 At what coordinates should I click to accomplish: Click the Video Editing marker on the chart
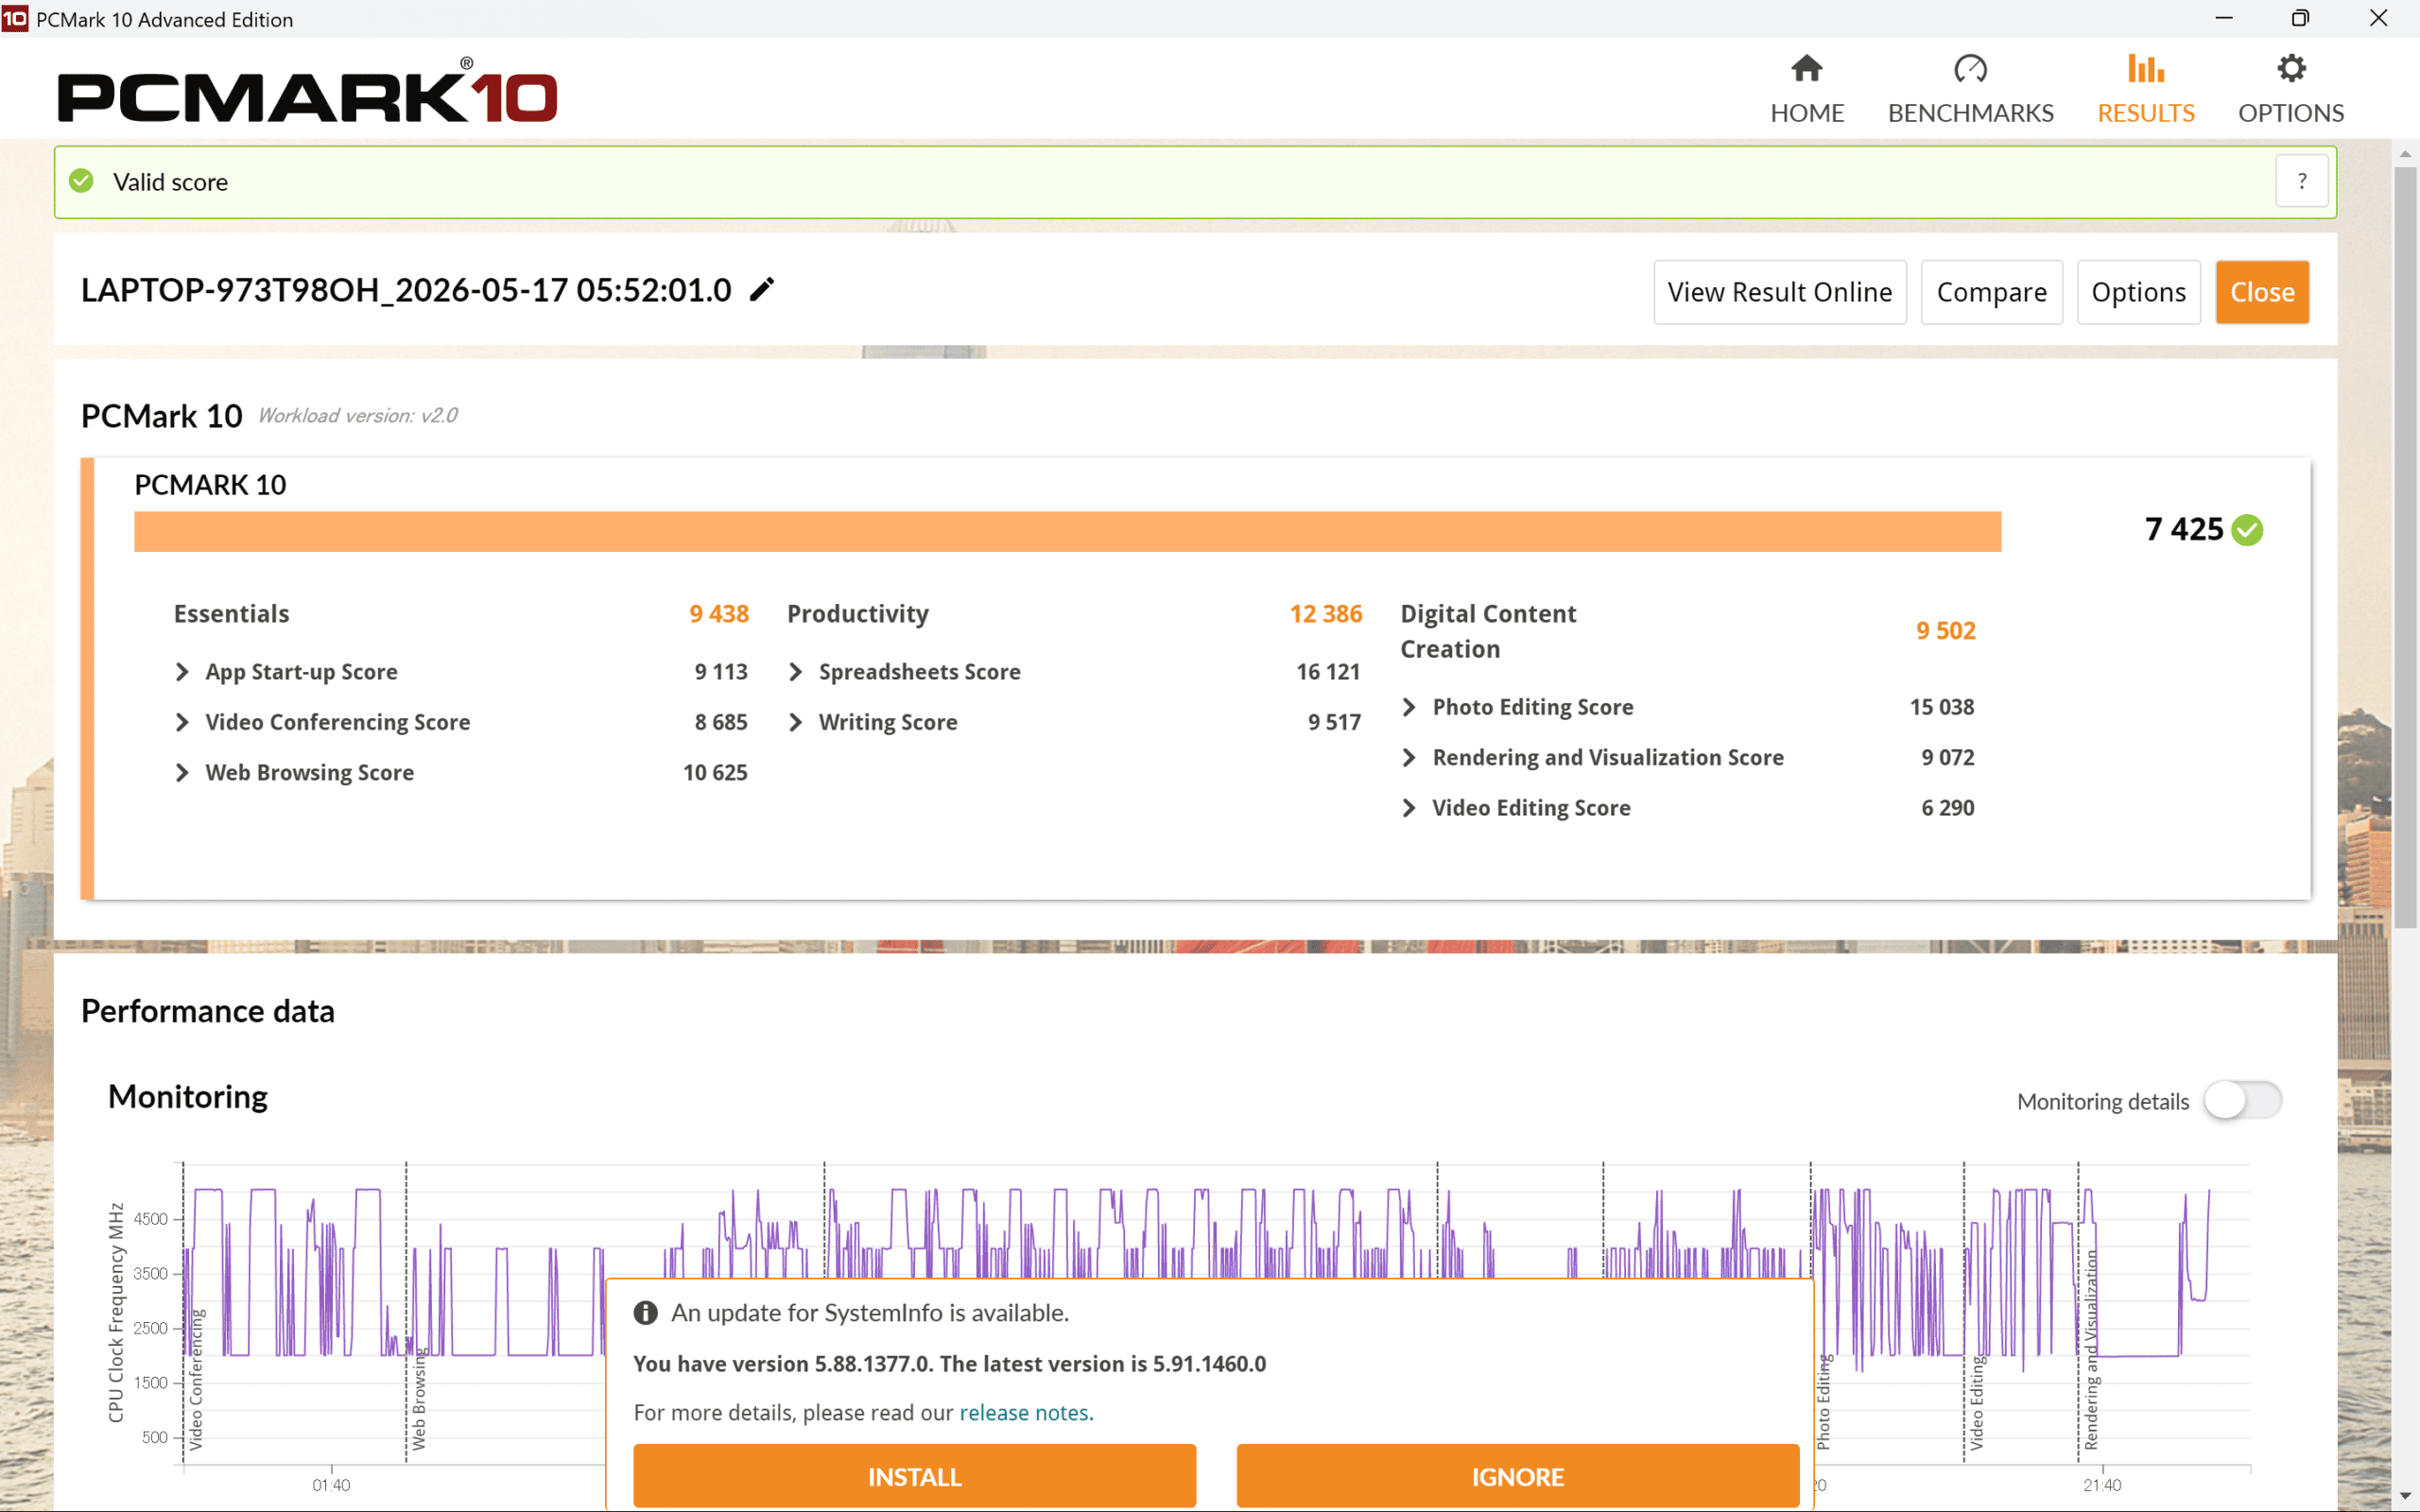1978,1404
